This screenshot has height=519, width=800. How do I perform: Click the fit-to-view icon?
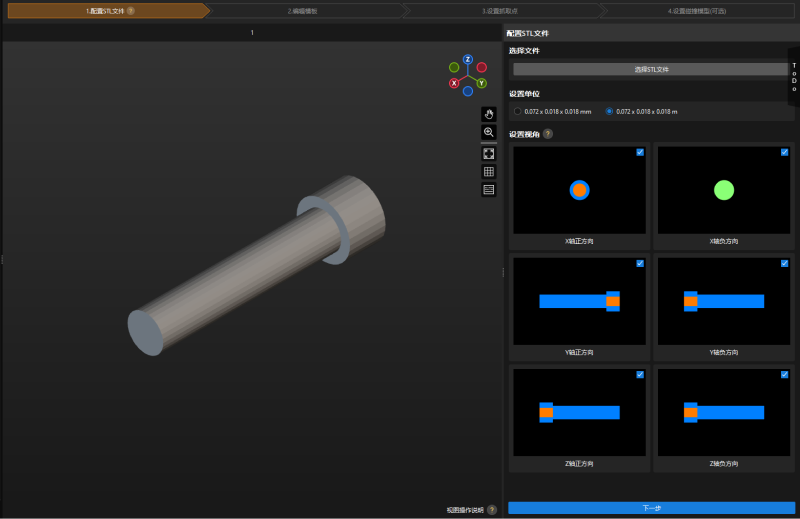(488, 153)
